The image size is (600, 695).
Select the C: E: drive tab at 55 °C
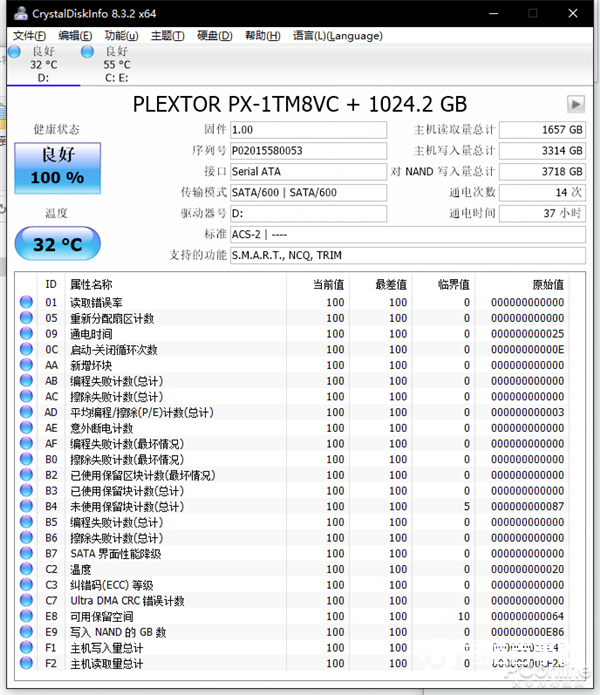click(x=117, y=65)
